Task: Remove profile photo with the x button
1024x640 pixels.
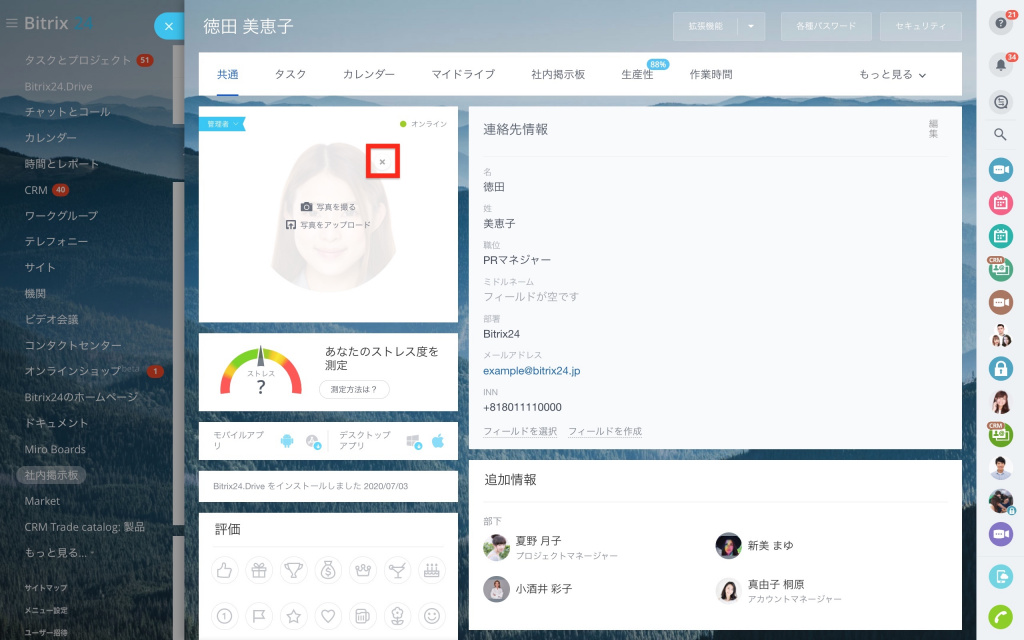Action: pyautogui.click(x=382, y=161)
